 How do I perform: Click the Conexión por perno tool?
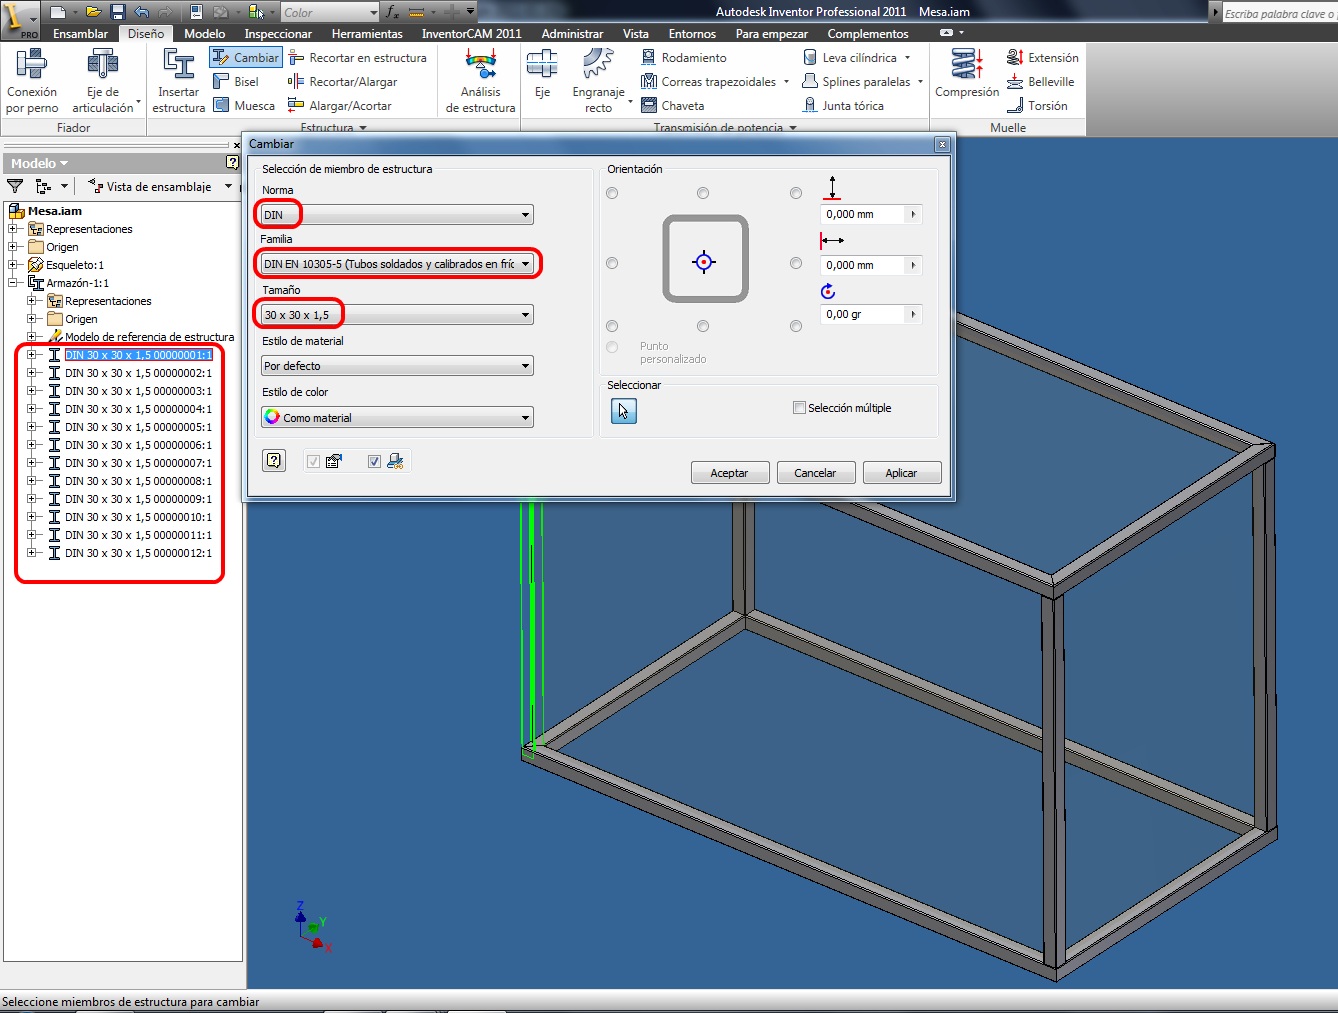pos(32,81)
